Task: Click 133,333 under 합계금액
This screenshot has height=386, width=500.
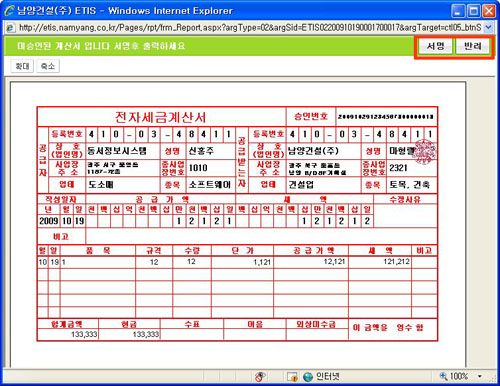Action: tap(84, 334)
